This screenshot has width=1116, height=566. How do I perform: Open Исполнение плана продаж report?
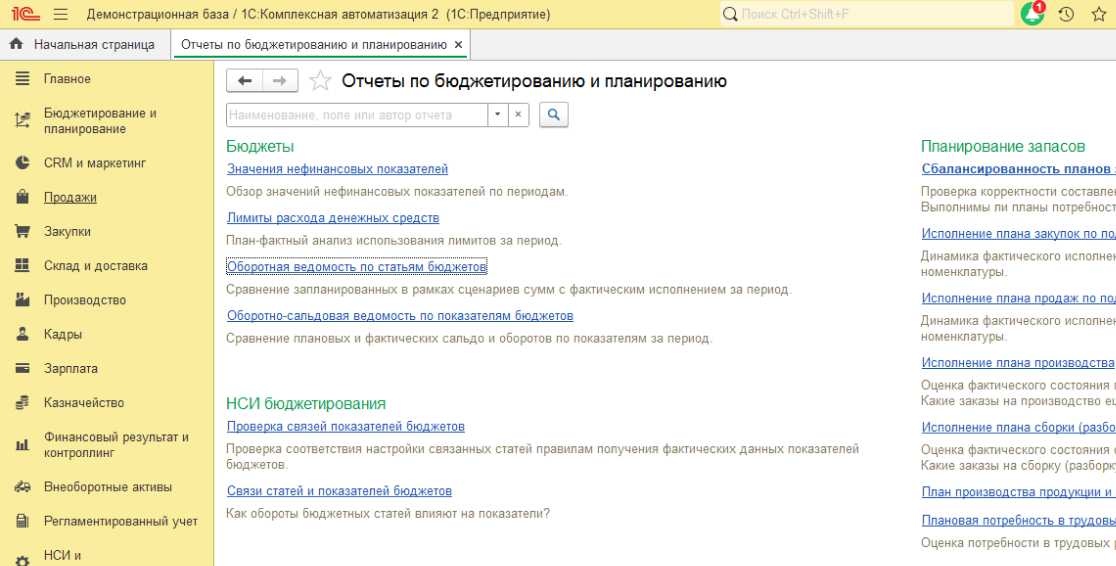[1018, 298]
